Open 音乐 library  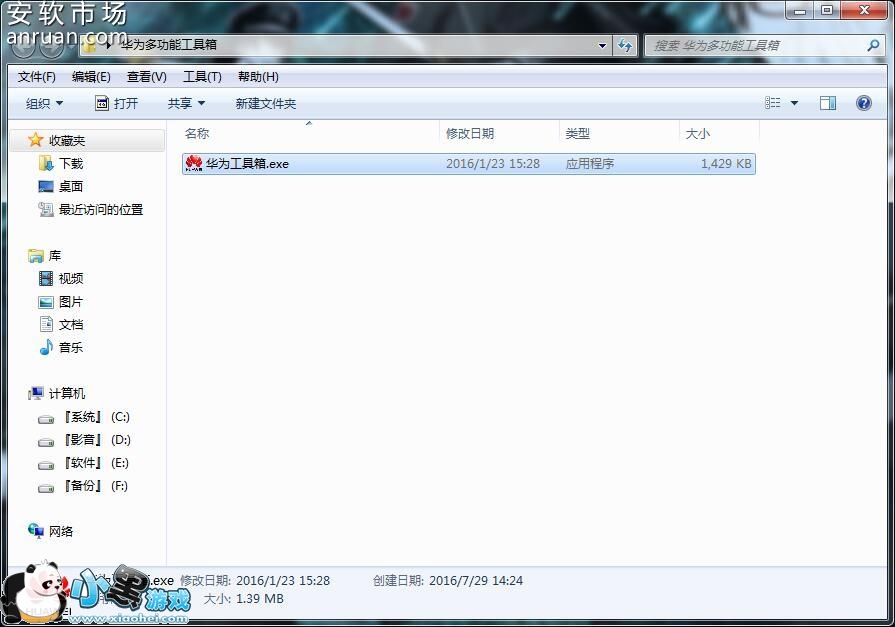pos(71,347)
